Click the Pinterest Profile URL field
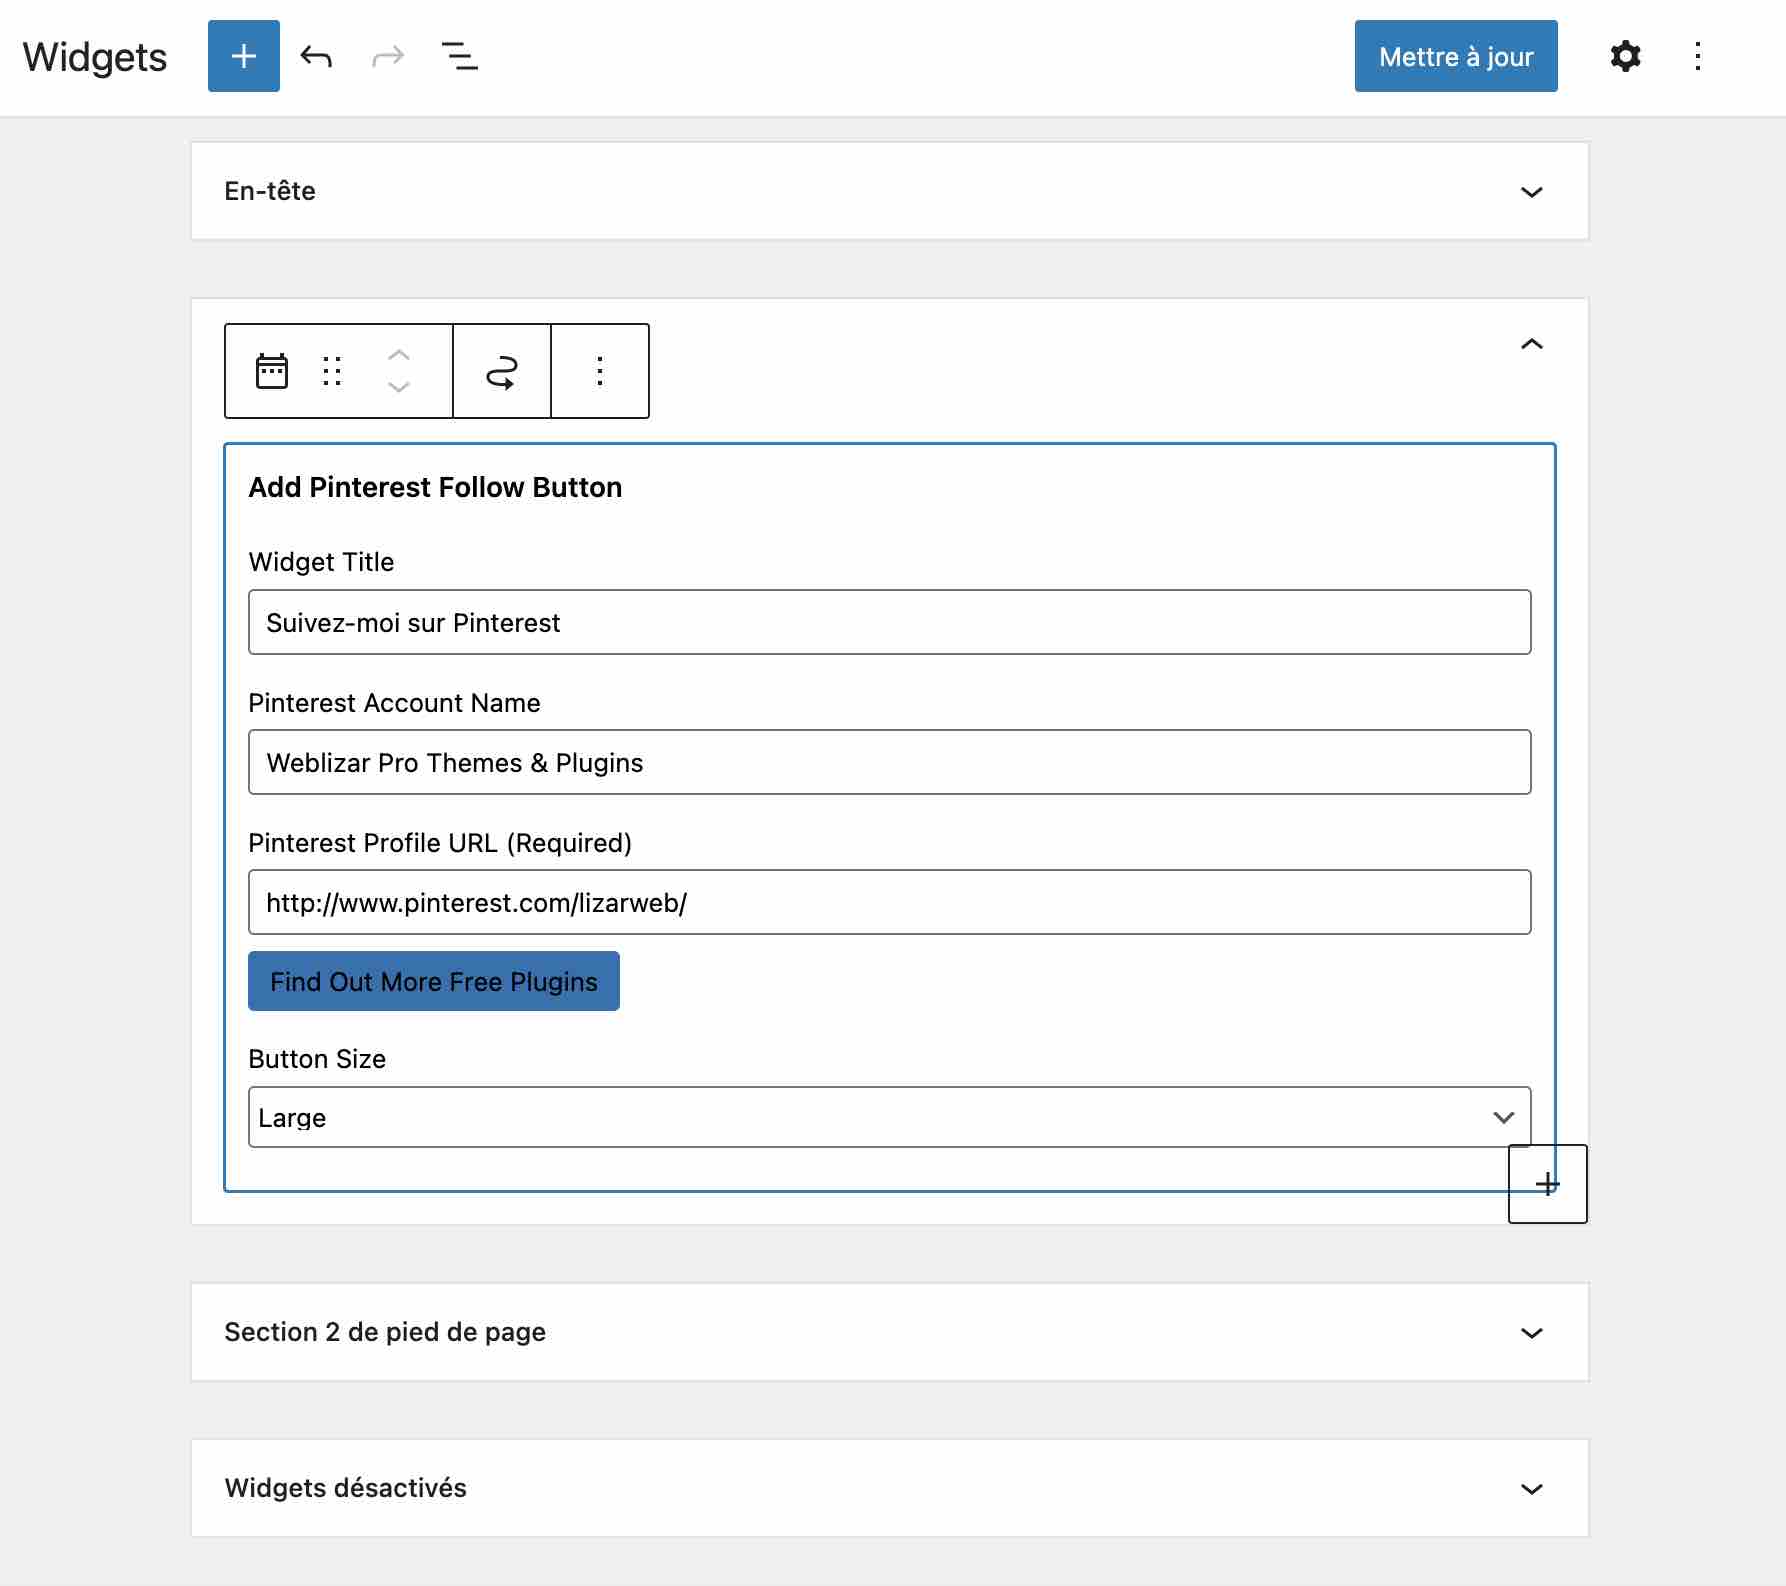This screenshot has width=1786, height=1586. [x=890, y=902]
